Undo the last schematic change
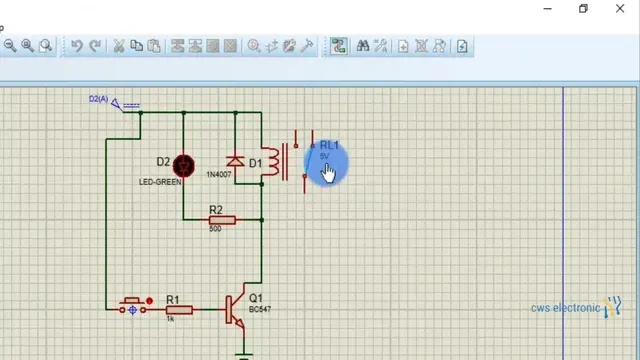640x360 pixels. (77, 46)
